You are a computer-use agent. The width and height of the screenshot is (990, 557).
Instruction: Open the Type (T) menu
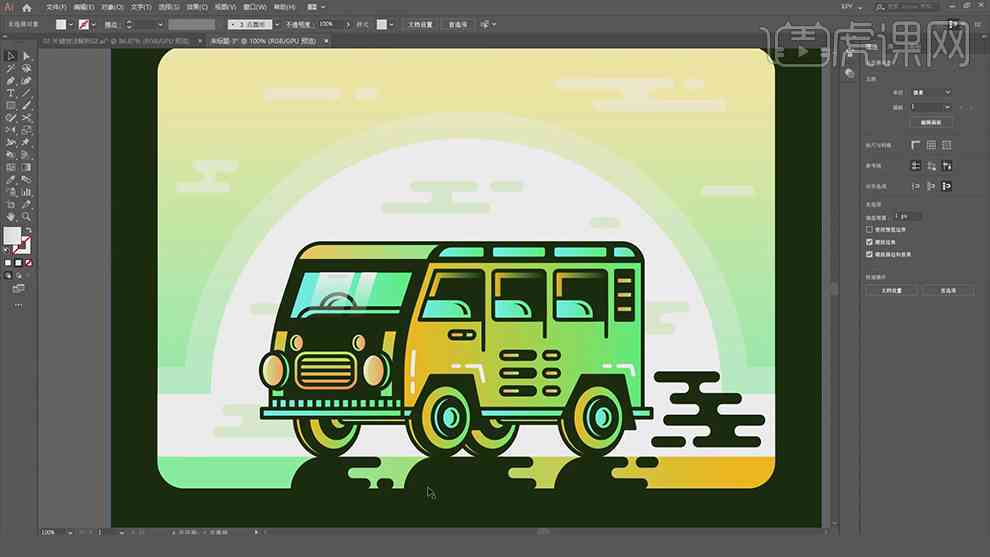[141, 7]
